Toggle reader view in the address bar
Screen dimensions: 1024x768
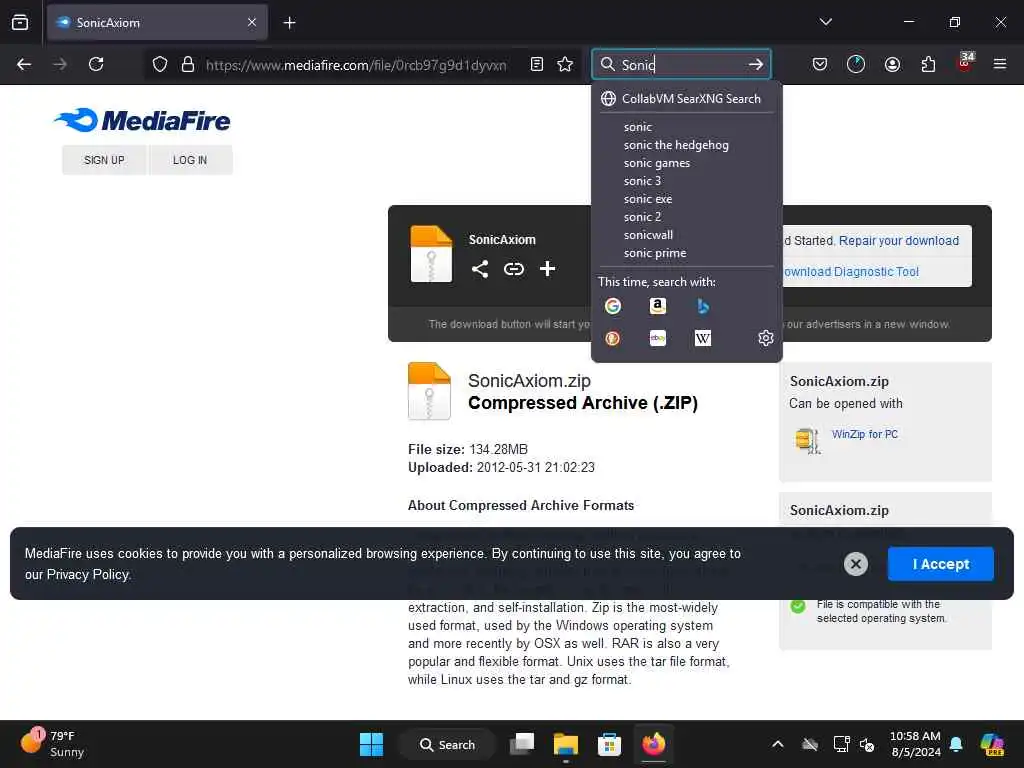tap(537, 64)
